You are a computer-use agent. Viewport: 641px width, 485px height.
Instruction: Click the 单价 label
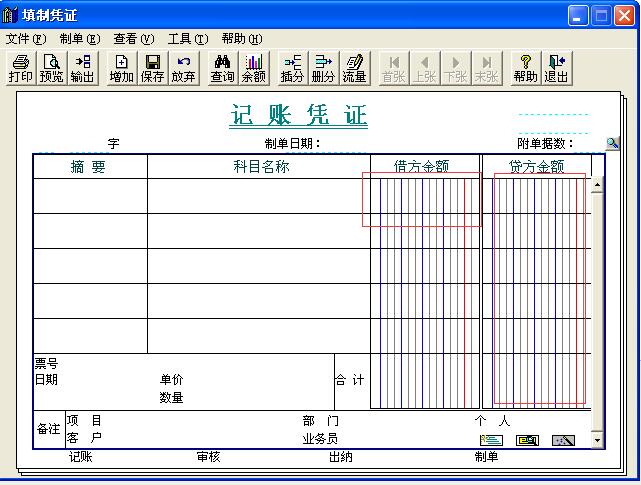171,379
